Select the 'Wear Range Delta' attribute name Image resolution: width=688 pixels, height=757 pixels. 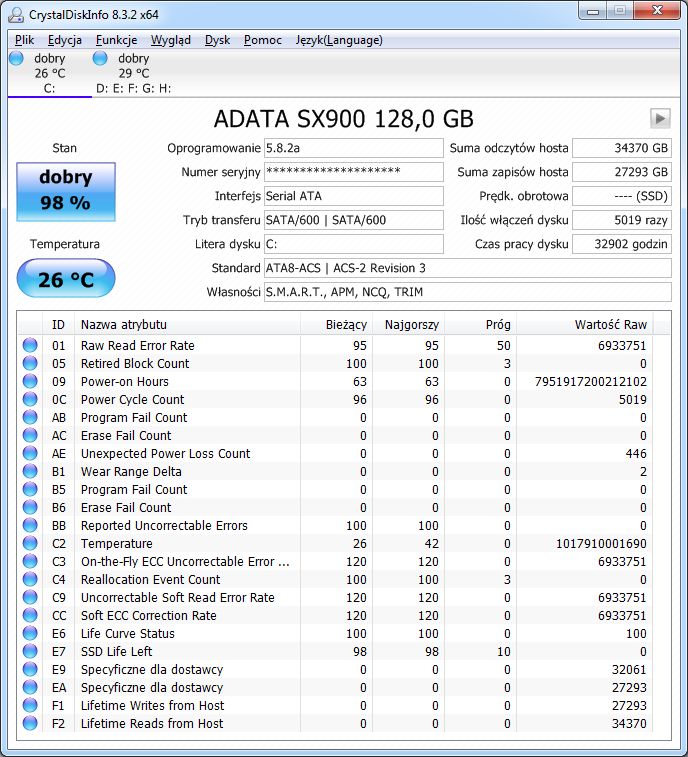pos(131,471)
